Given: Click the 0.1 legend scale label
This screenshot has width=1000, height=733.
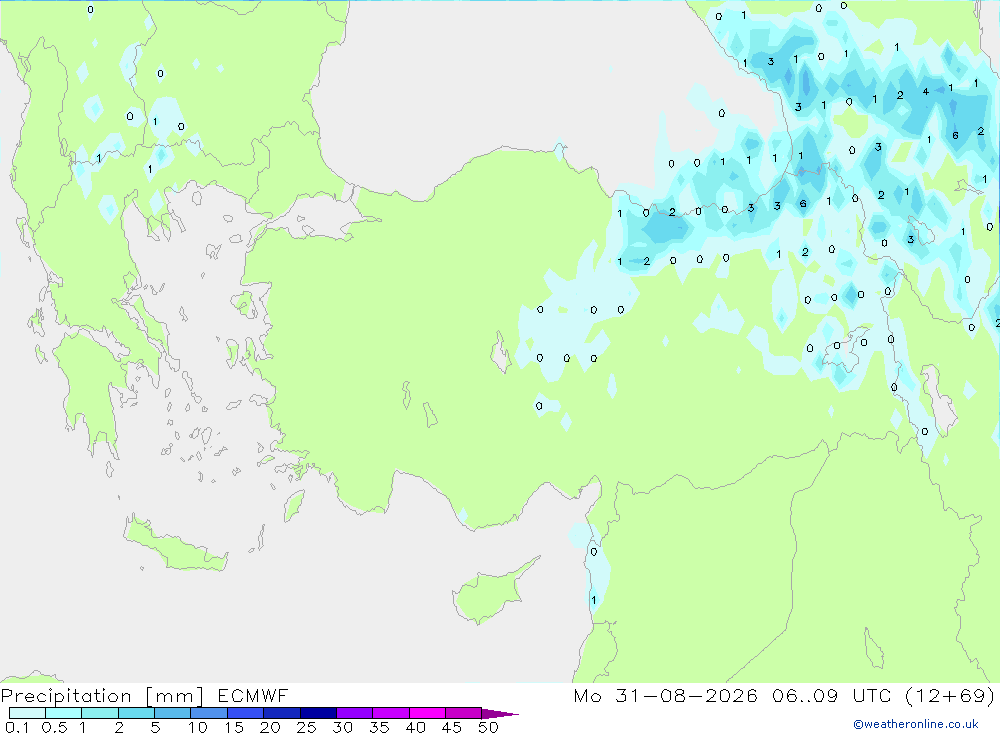Looking at the screenshot, I should point(17,727).
